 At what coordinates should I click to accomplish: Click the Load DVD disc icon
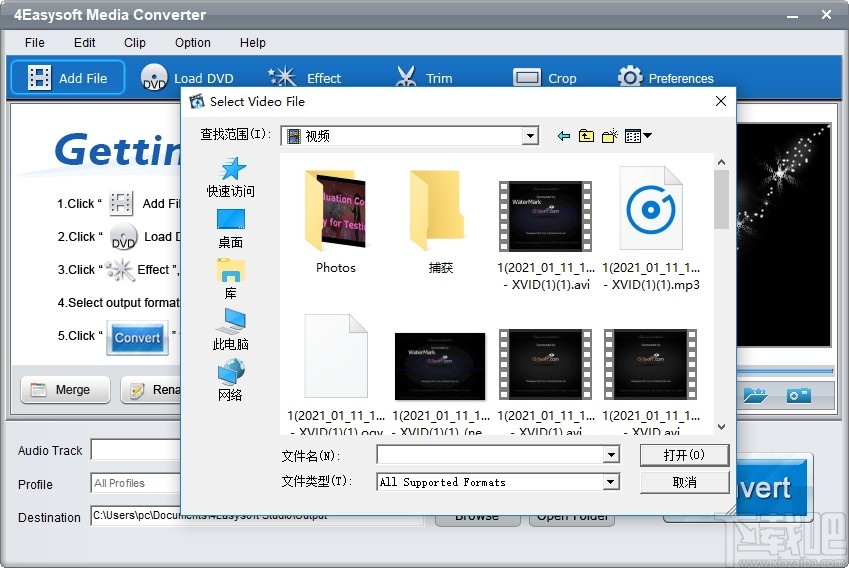[x=154, y=78]
